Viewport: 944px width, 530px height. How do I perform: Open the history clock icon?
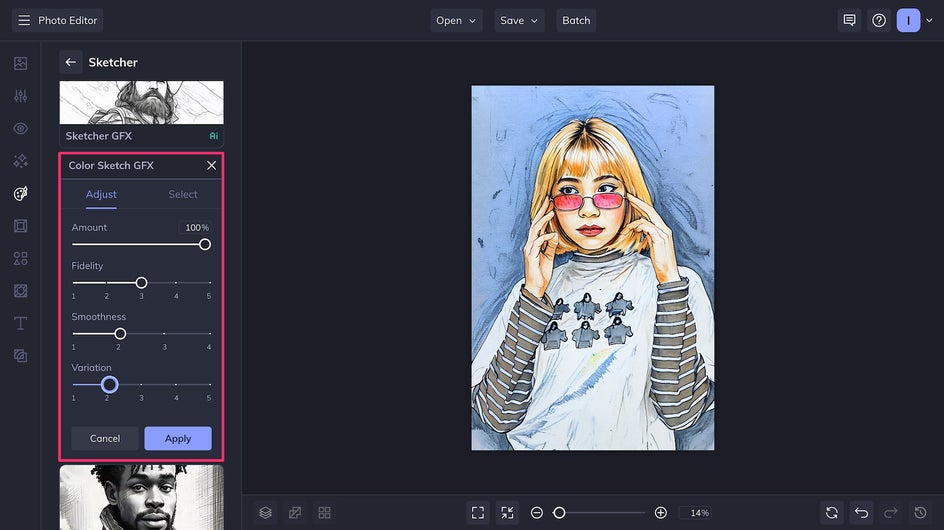921,513
